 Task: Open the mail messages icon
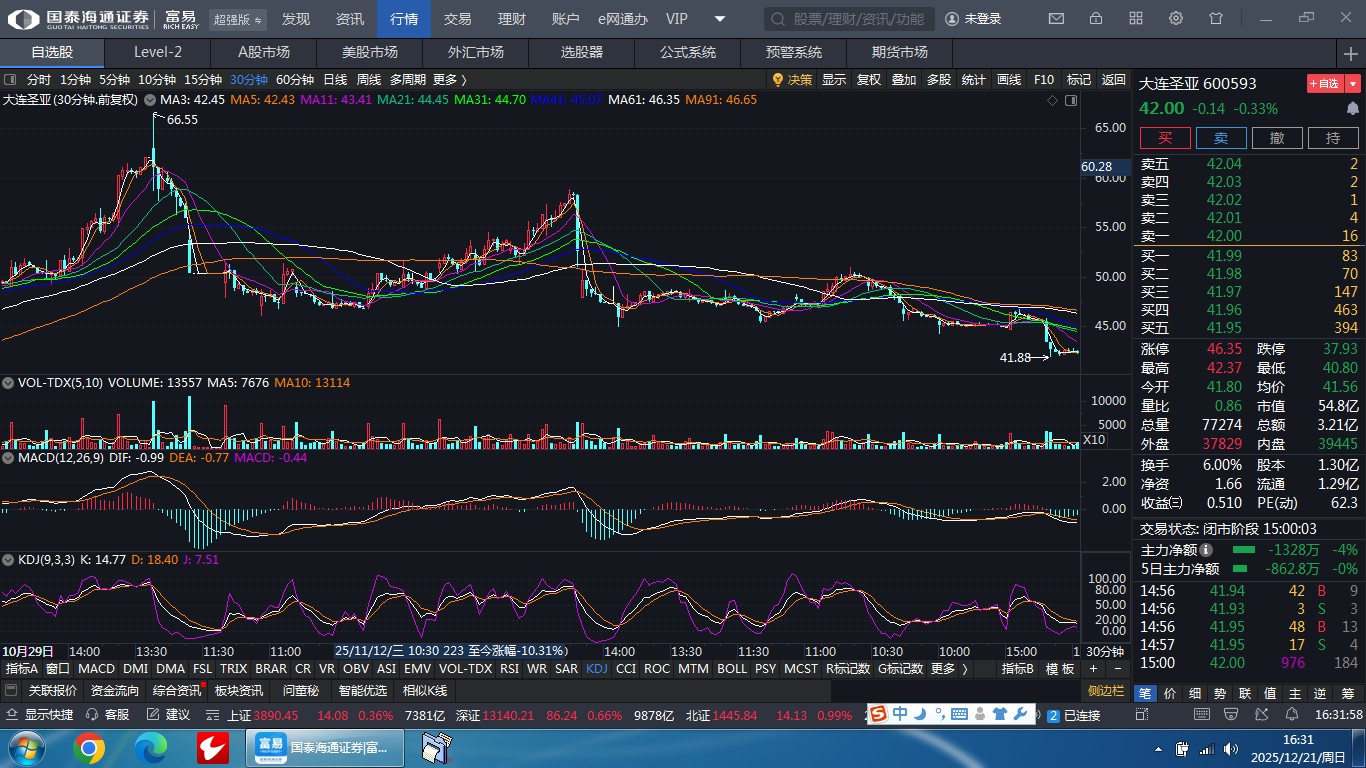tap(1056, 19)
